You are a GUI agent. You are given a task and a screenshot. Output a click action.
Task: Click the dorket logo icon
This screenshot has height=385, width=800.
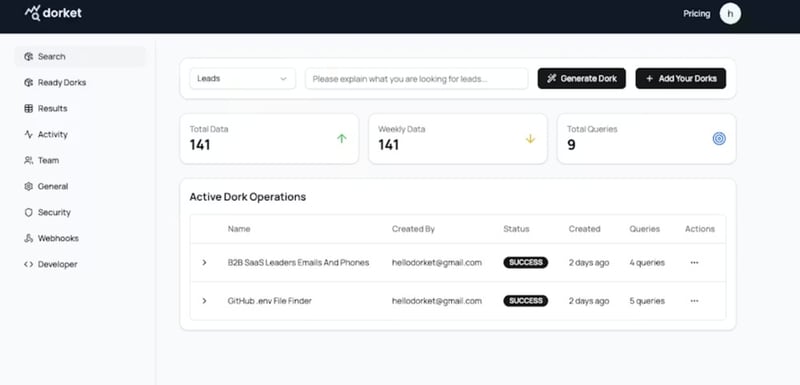(32, 13)
